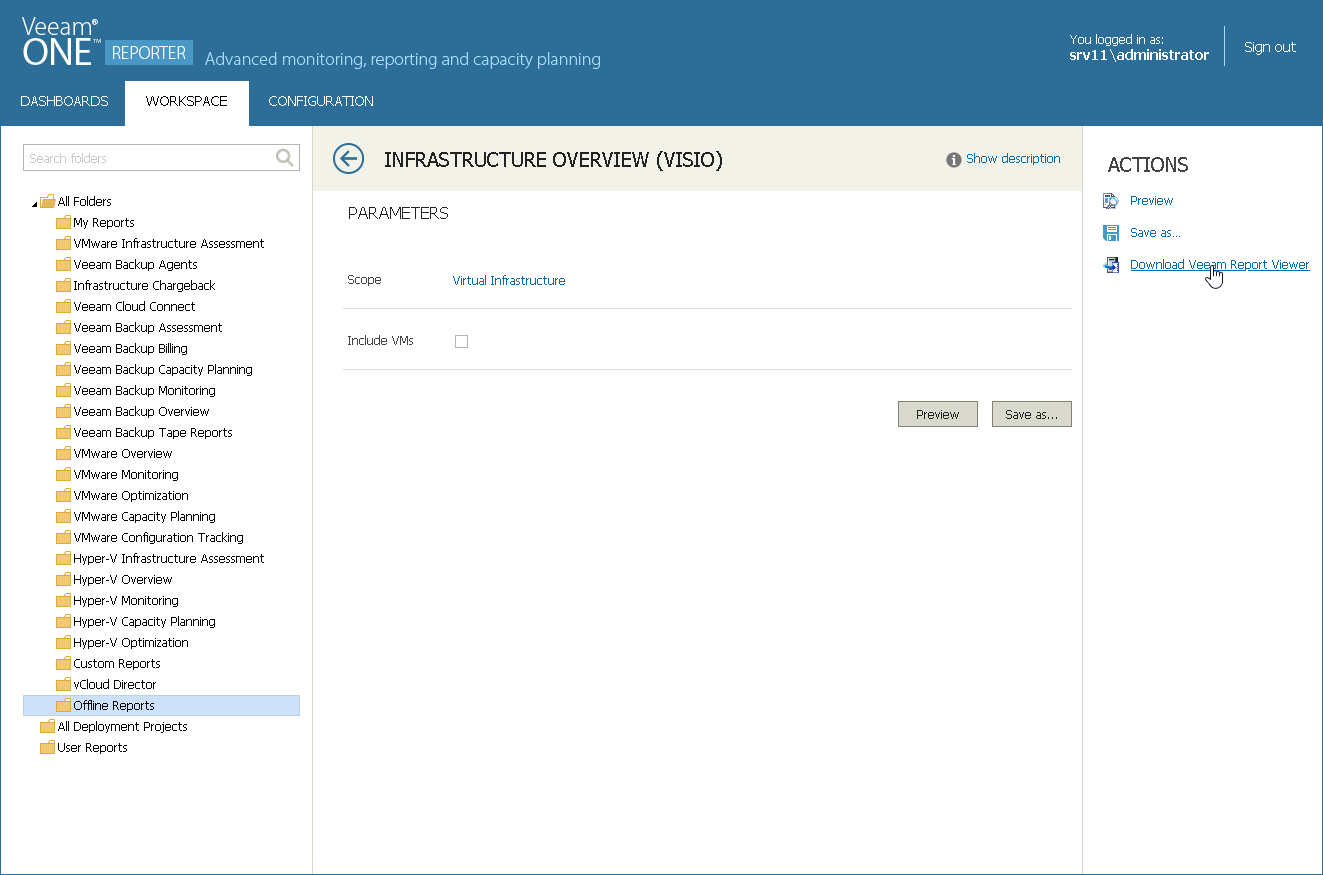Select Veeam Backup Assessment folder
The width and height of the screenshot is (1323, 875).
(148, 327)
